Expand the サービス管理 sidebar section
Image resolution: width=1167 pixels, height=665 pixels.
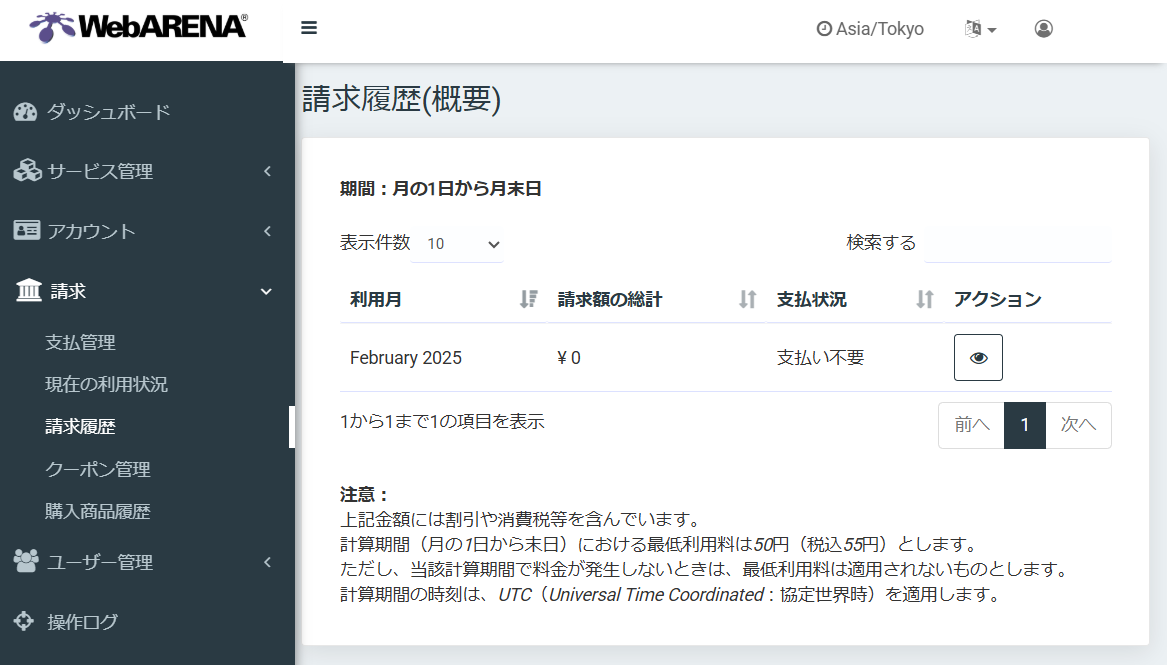(142, 172)
